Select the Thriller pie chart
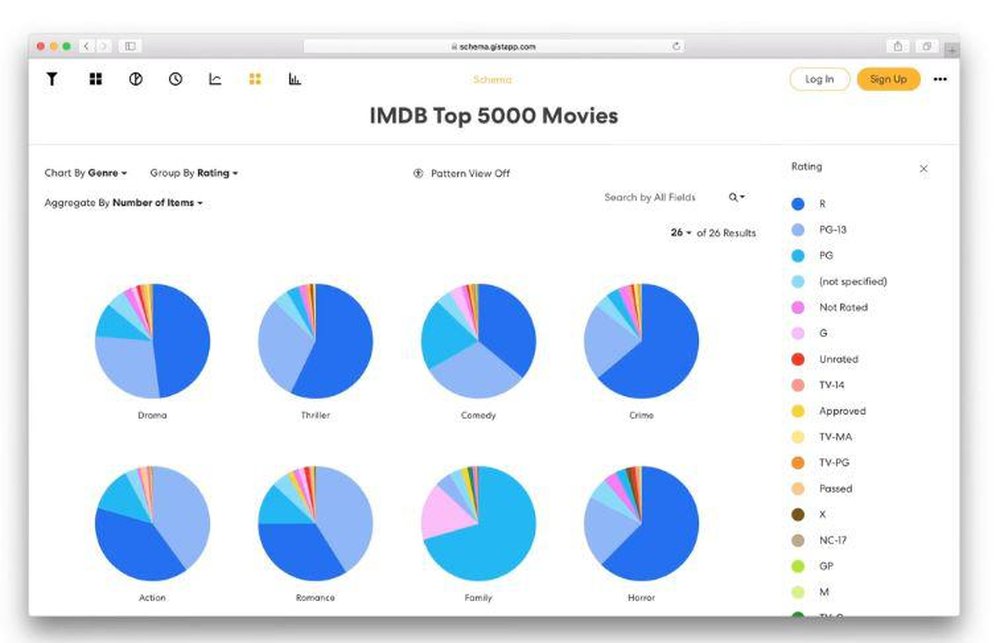Image resolution: width=1000 pixels, height=643 pixels. pos(316,341)
